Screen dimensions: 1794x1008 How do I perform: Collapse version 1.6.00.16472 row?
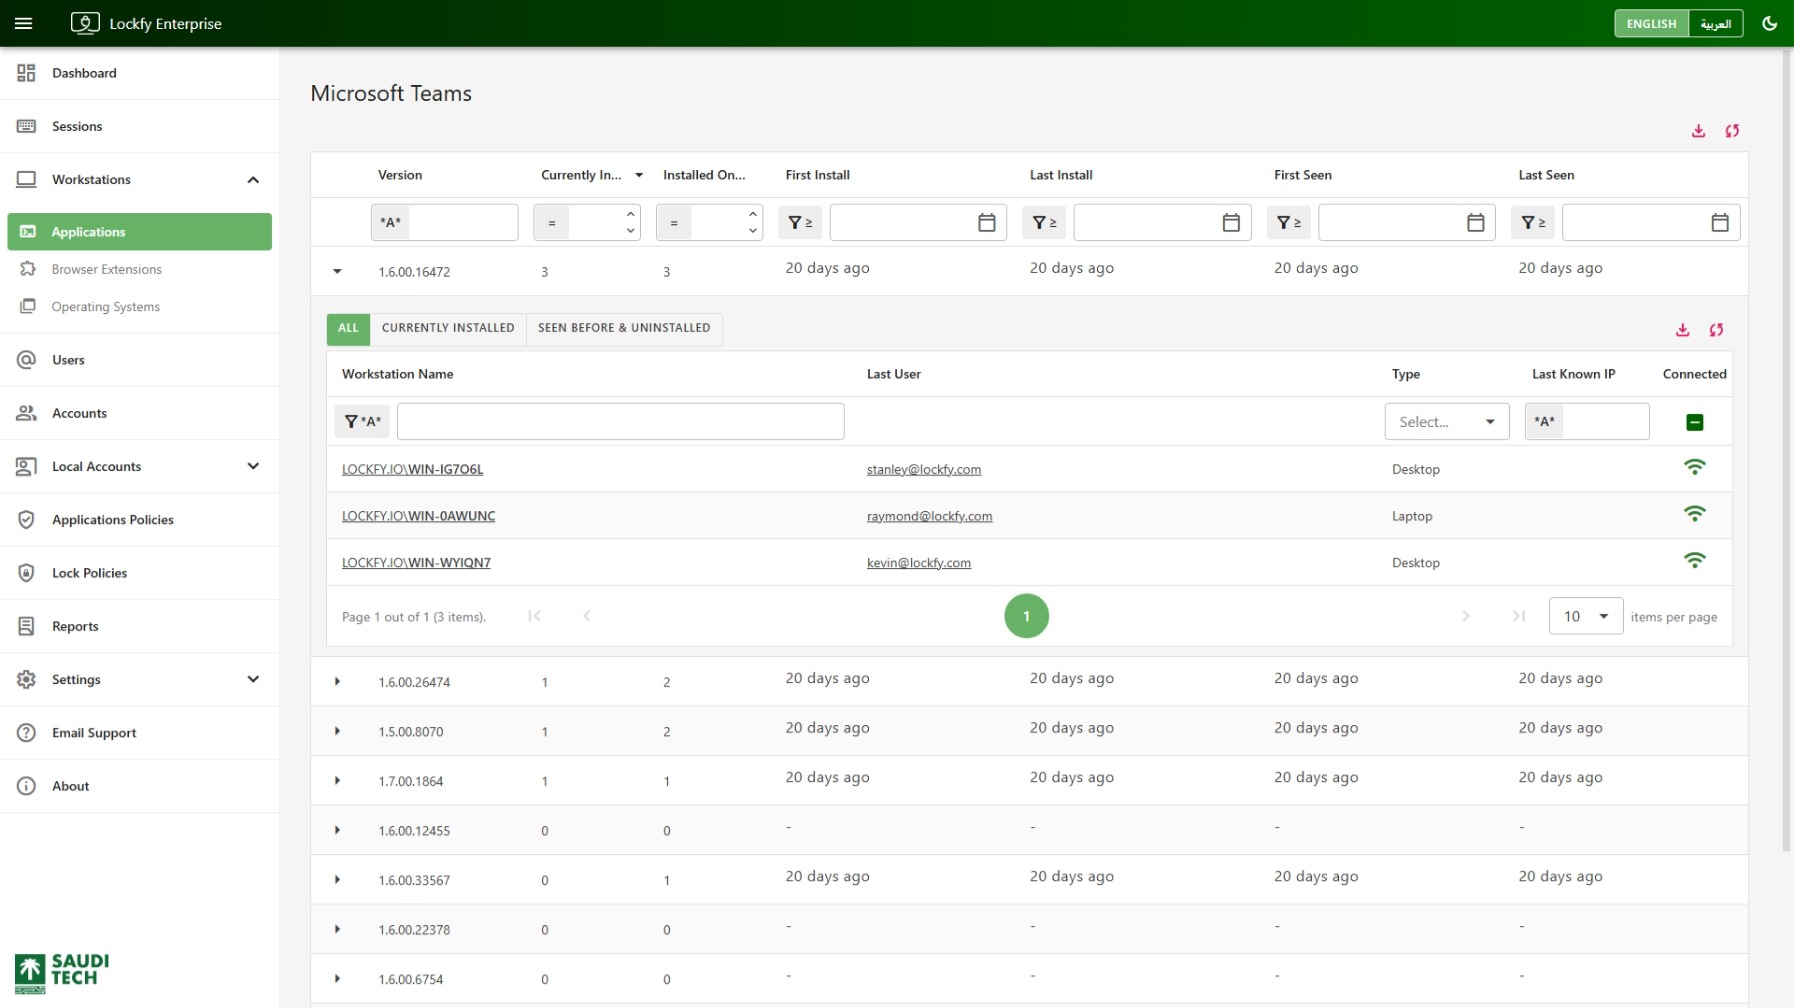click(337, 272)
